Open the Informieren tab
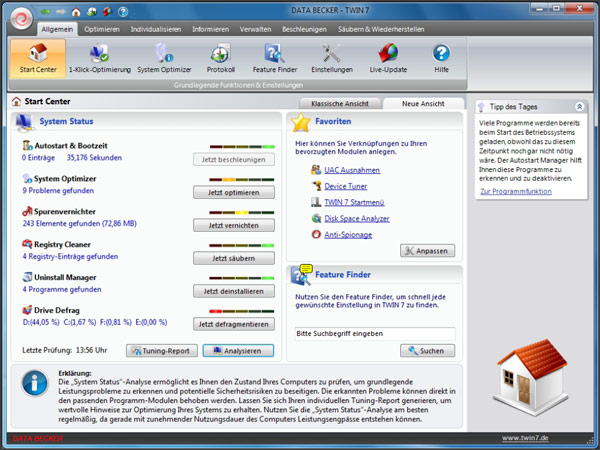Screen dimensions: 600x450 tap(210, 29)
